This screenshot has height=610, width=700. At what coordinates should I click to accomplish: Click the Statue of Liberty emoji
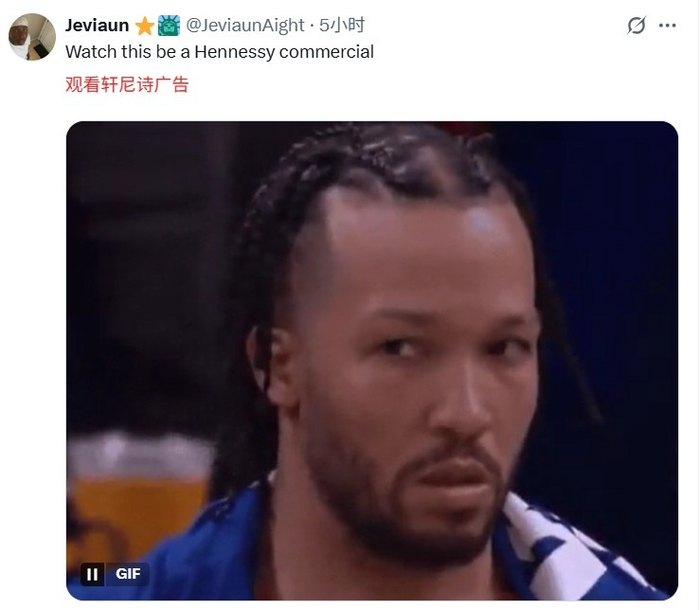point(169,25)
